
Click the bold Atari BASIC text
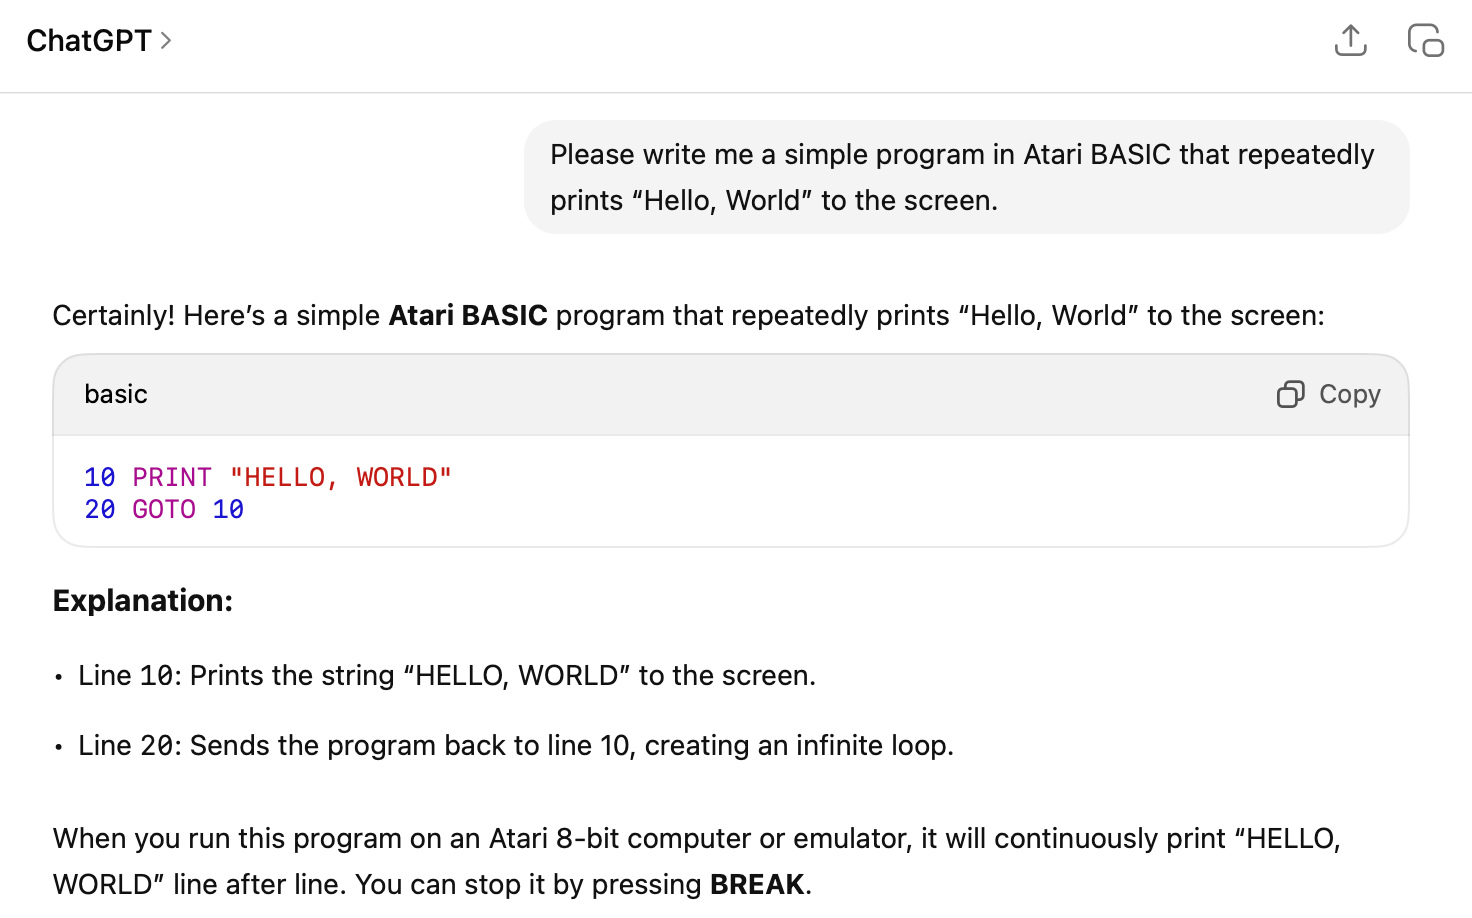pos(466,315)
